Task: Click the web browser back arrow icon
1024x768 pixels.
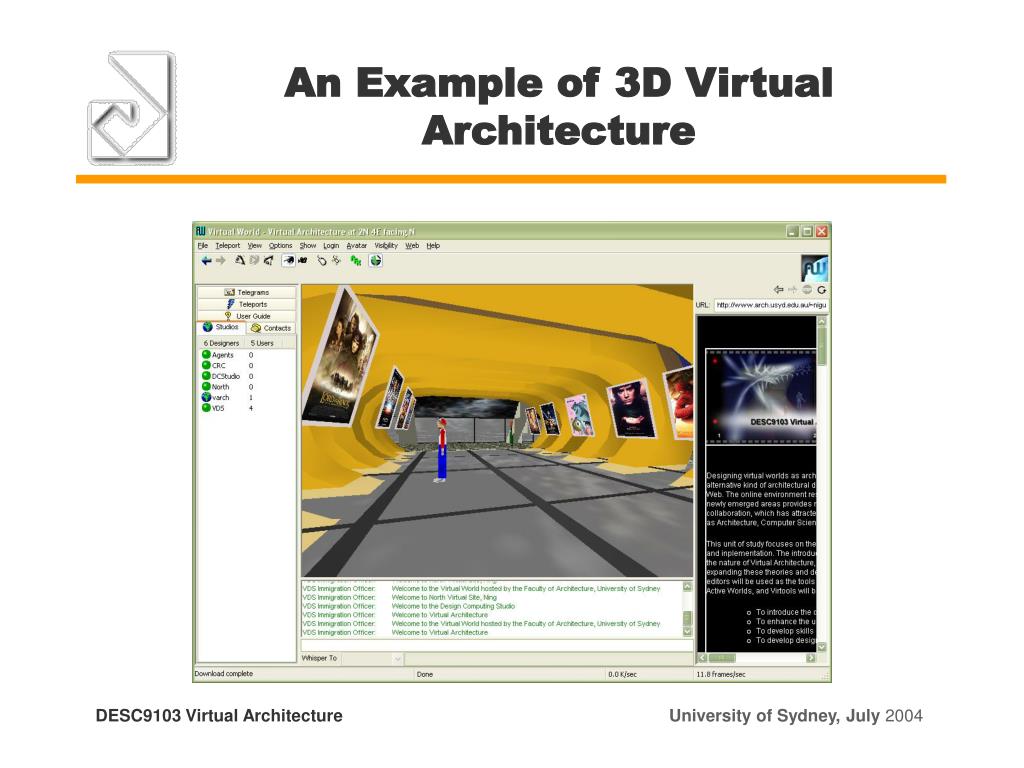Action: pyautogui.click(x=778, y=289)
